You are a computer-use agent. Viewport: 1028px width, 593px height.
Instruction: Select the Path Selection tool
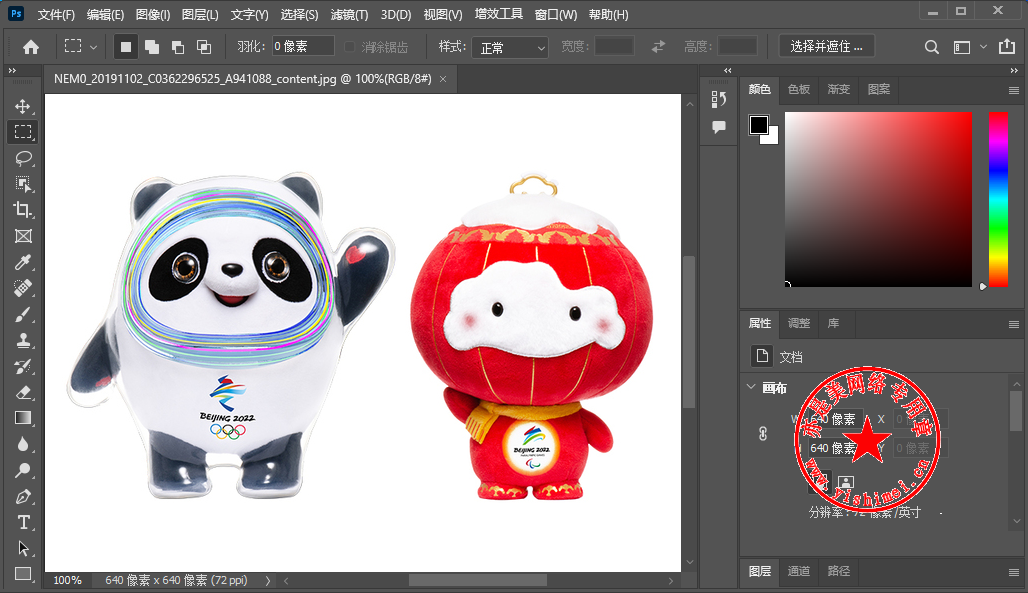[23, 548]
